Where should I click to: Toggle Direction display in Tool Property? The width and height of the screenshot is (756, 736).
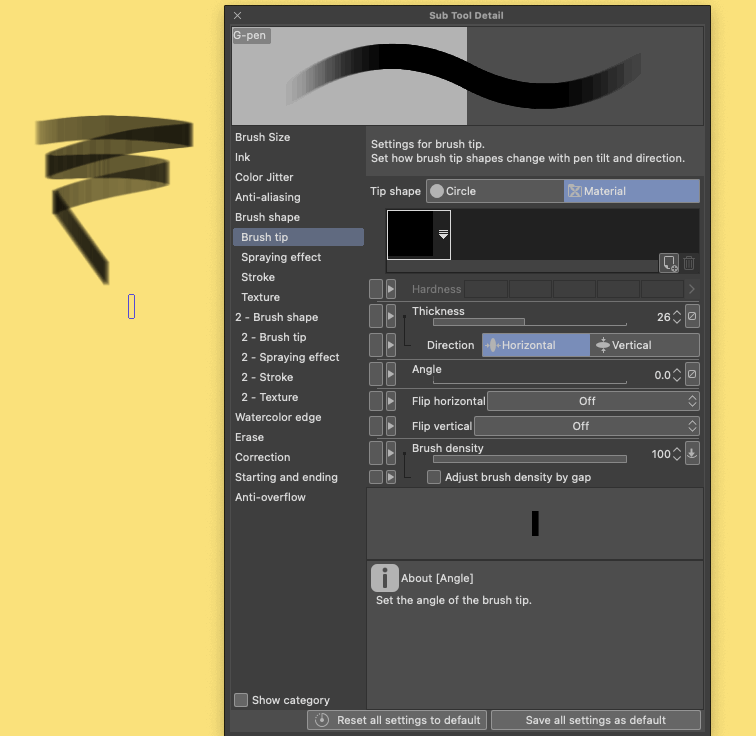(x=376, y=345)
